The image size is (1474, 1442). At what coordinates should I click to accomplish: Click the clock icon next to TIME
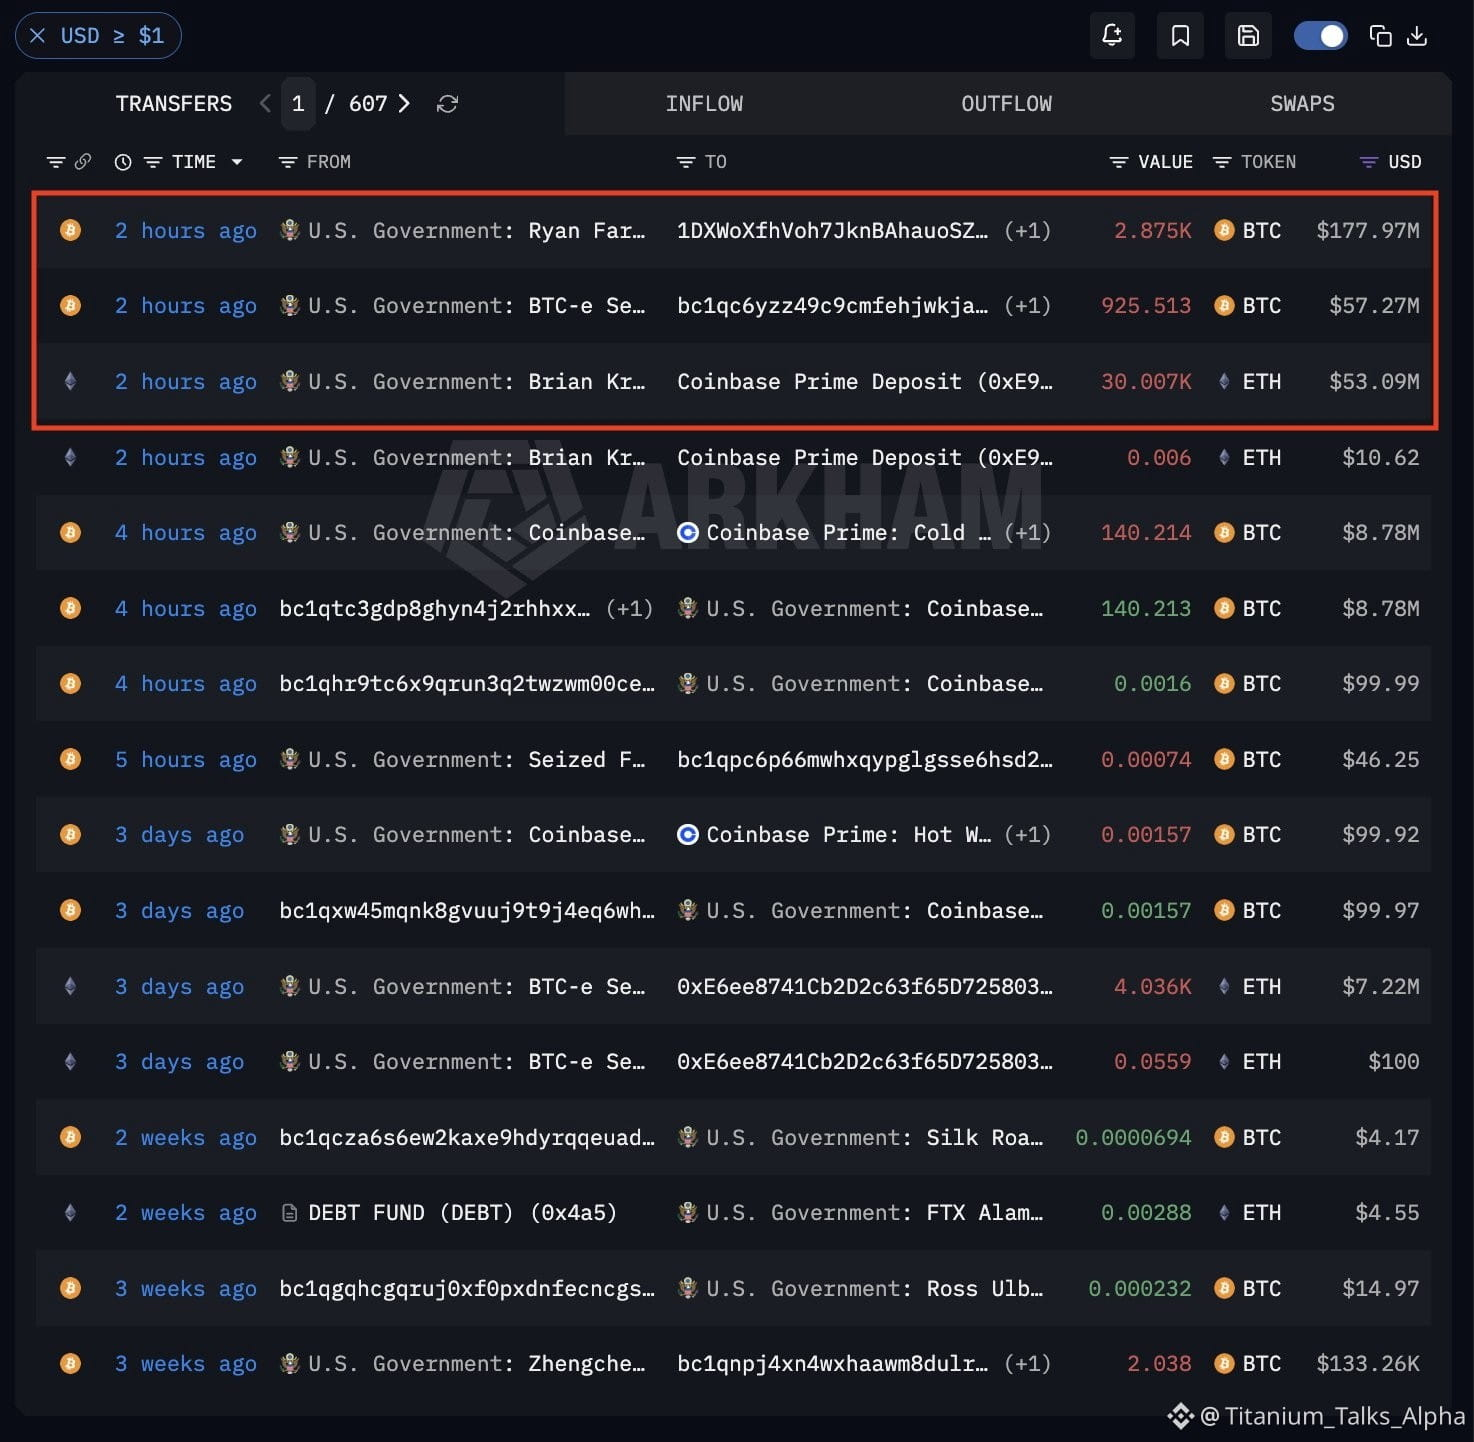[123, 162]
